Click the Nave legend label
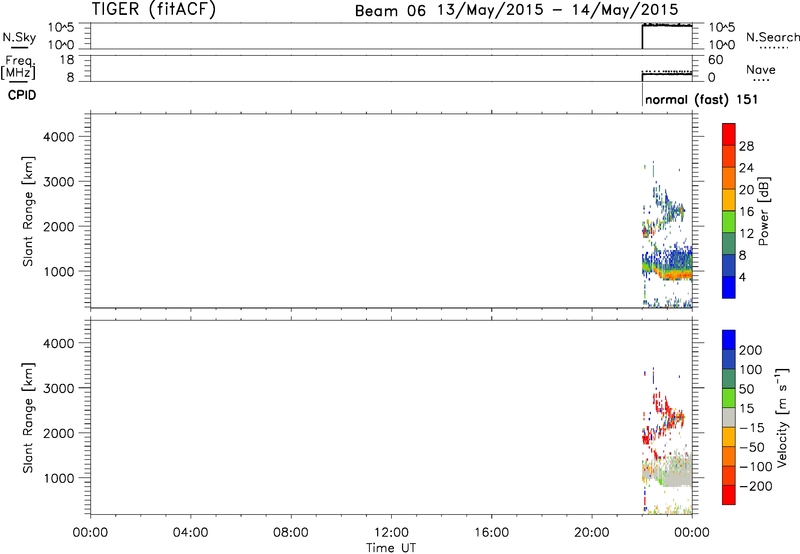The height and width of the screenshot is (554, 800). click(760, 70)
